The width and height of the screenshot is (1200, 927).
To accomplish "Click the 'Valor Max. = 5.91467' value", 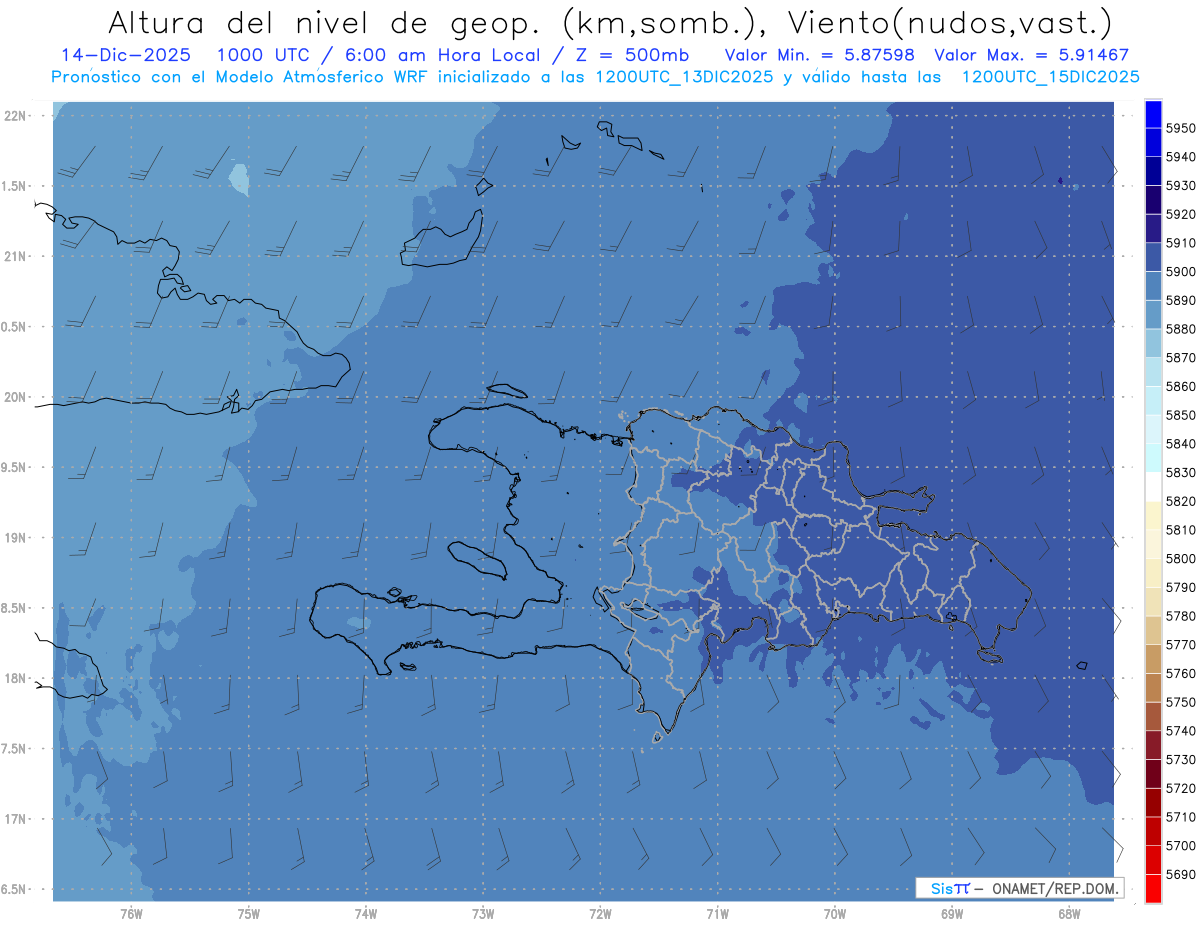I will click(x=1031, y=55).
